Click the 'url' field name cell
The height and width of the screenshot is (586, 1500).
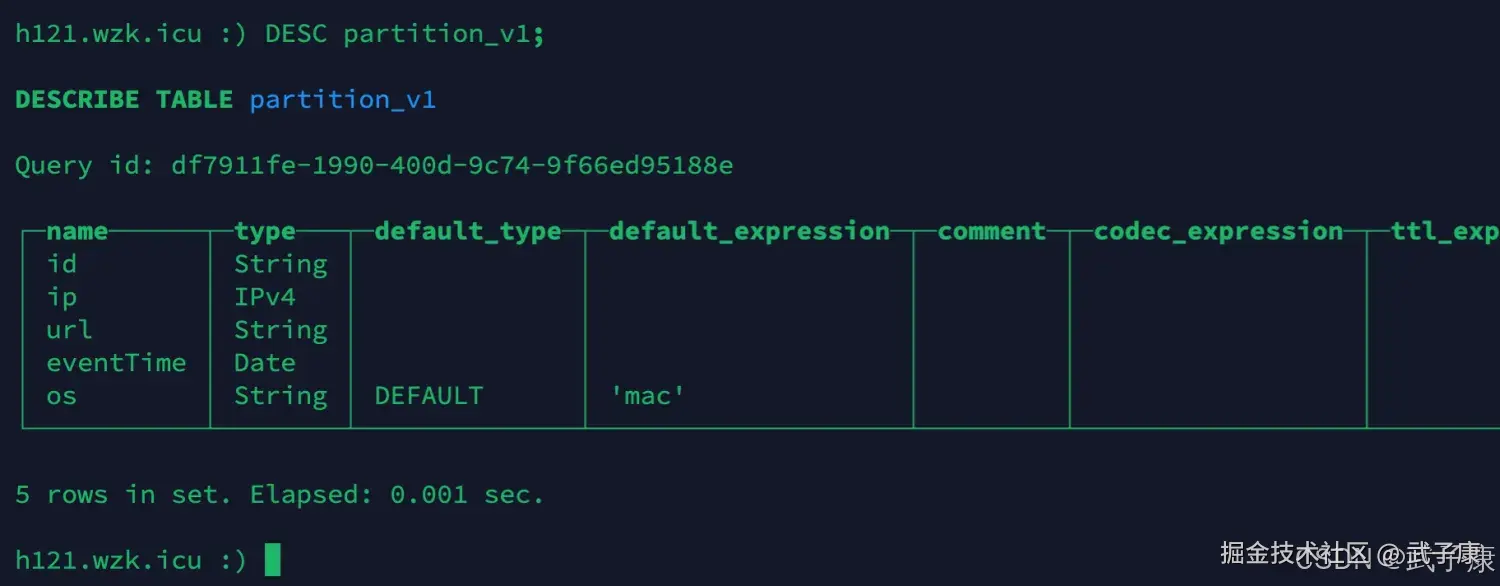(x=69, y=330)
